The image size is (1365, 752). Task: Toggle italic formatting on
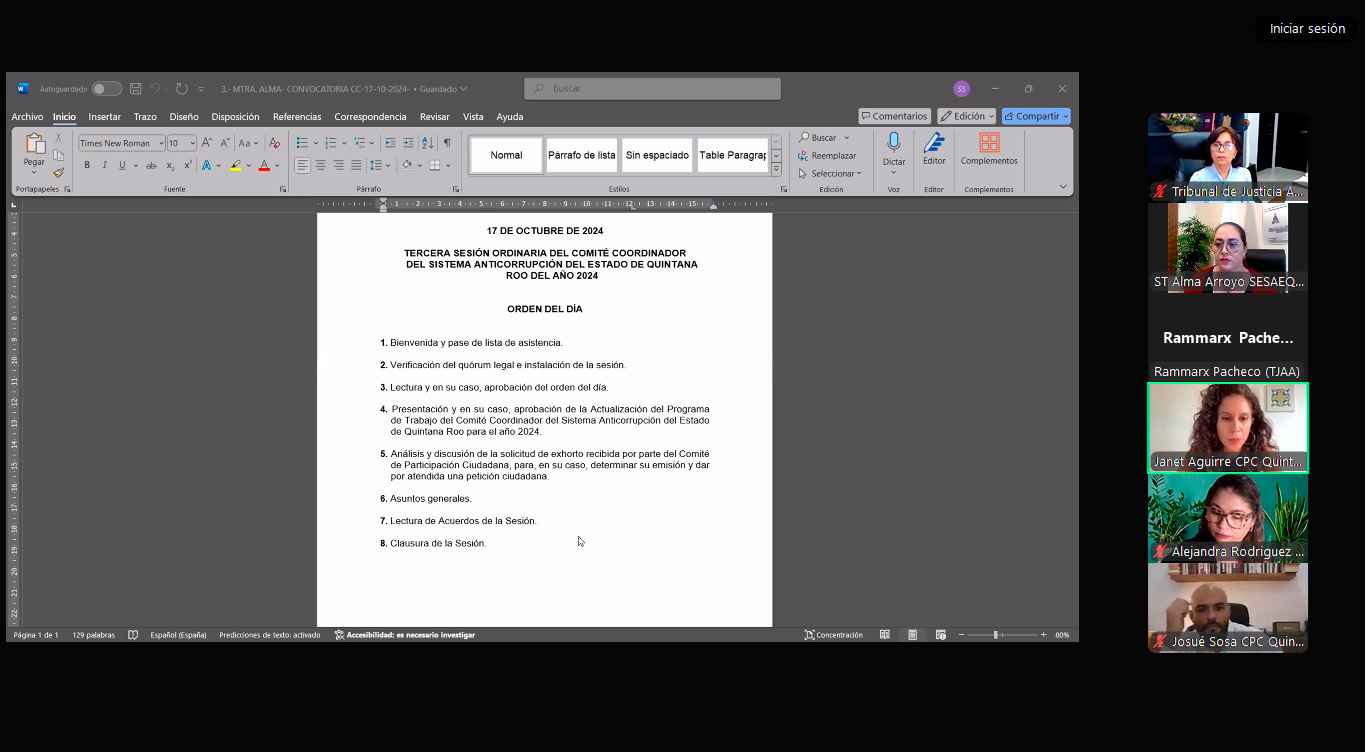coord(104,165)
